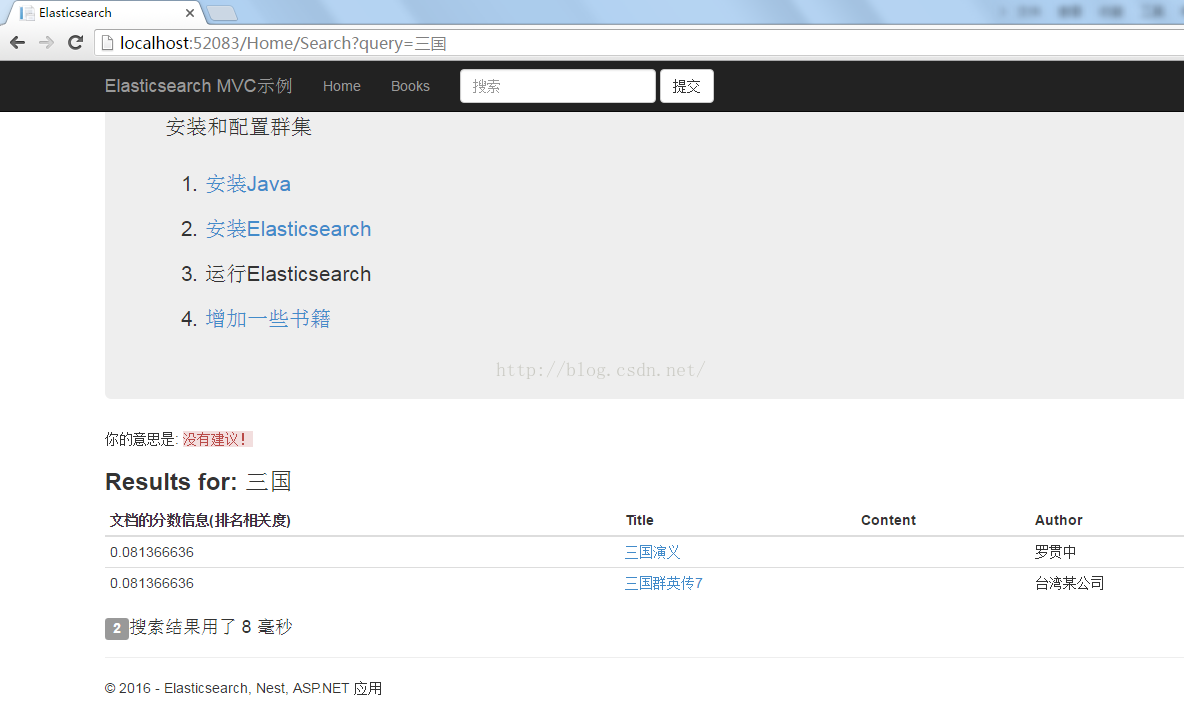Click the 搜索结果用了 8 毫秒 text
Viewport: 1184px width, 719px height.
click(211, 627)
